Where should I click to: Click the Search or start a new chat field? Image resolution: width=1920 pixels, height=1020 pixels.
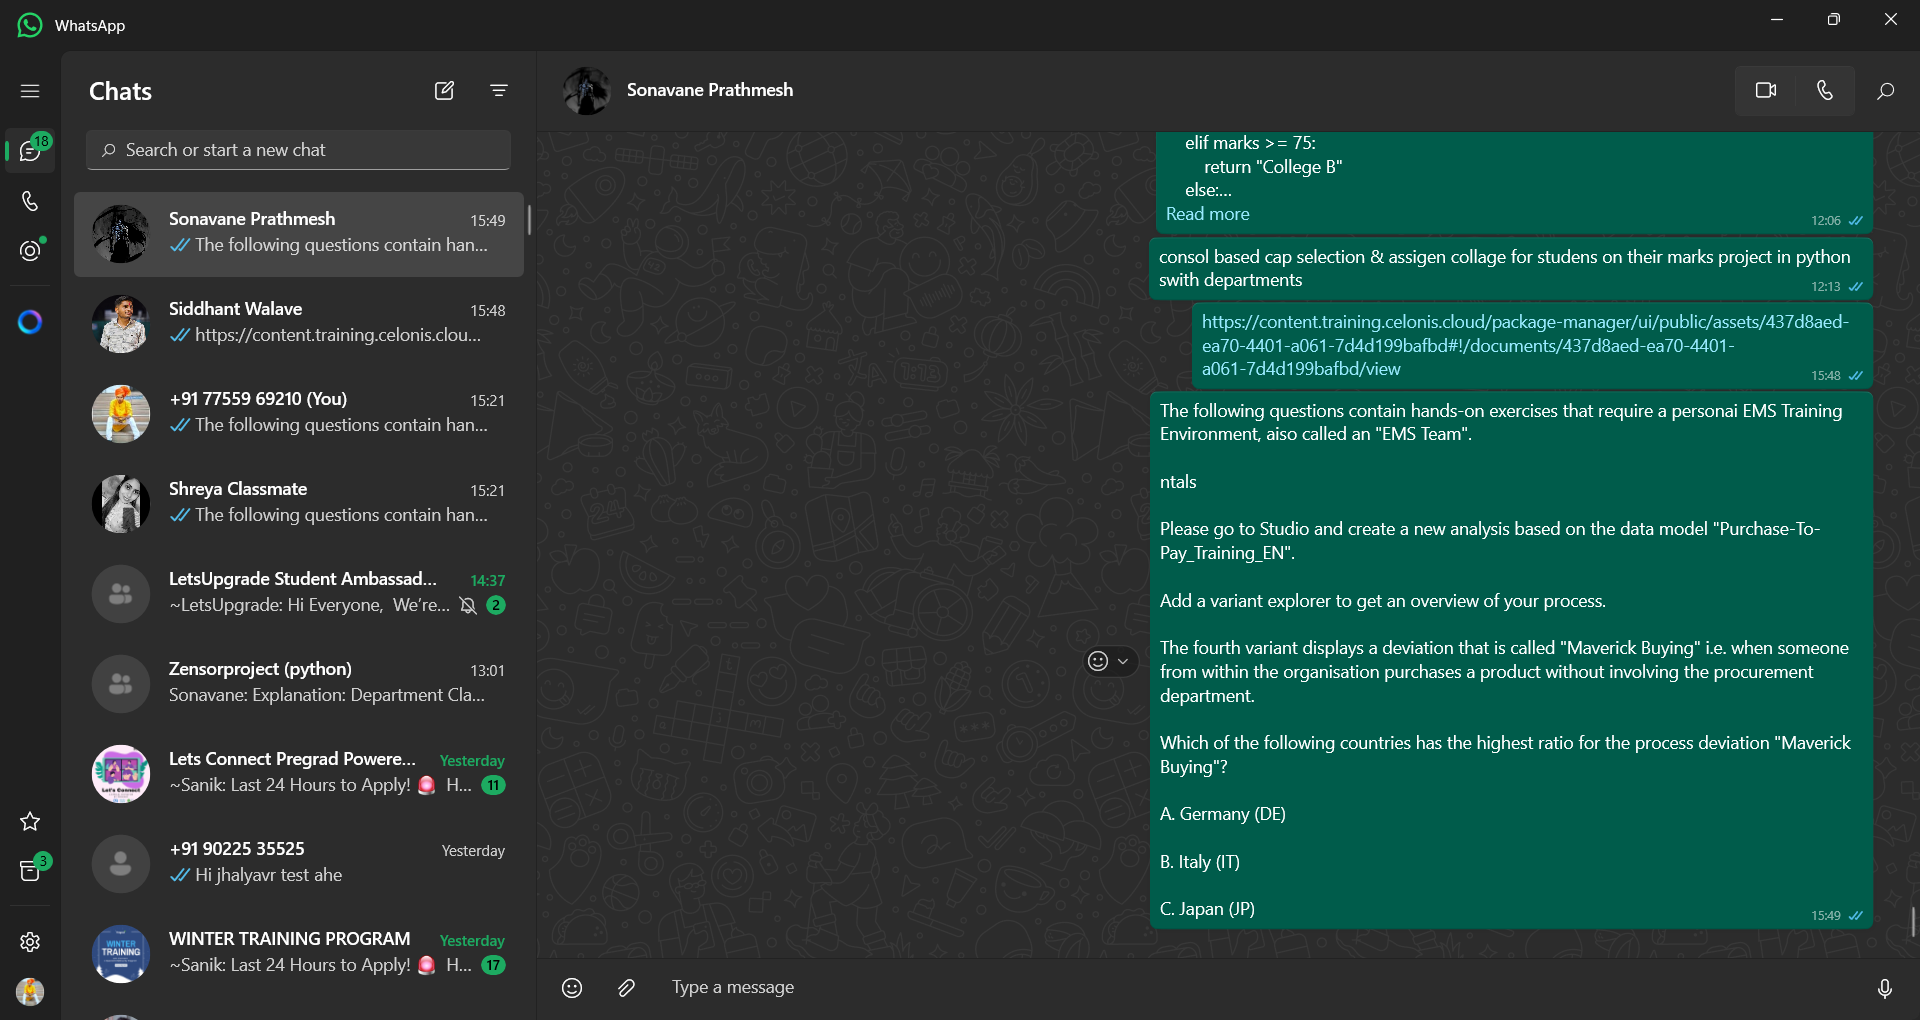298,150
